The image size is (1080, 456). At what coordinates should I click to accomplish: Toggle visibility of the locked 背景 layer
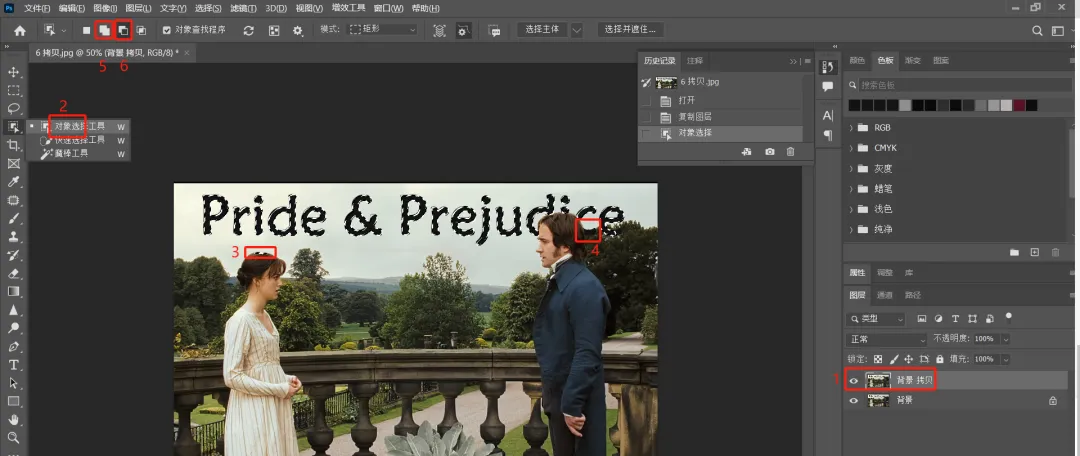[x=854, y=400]
